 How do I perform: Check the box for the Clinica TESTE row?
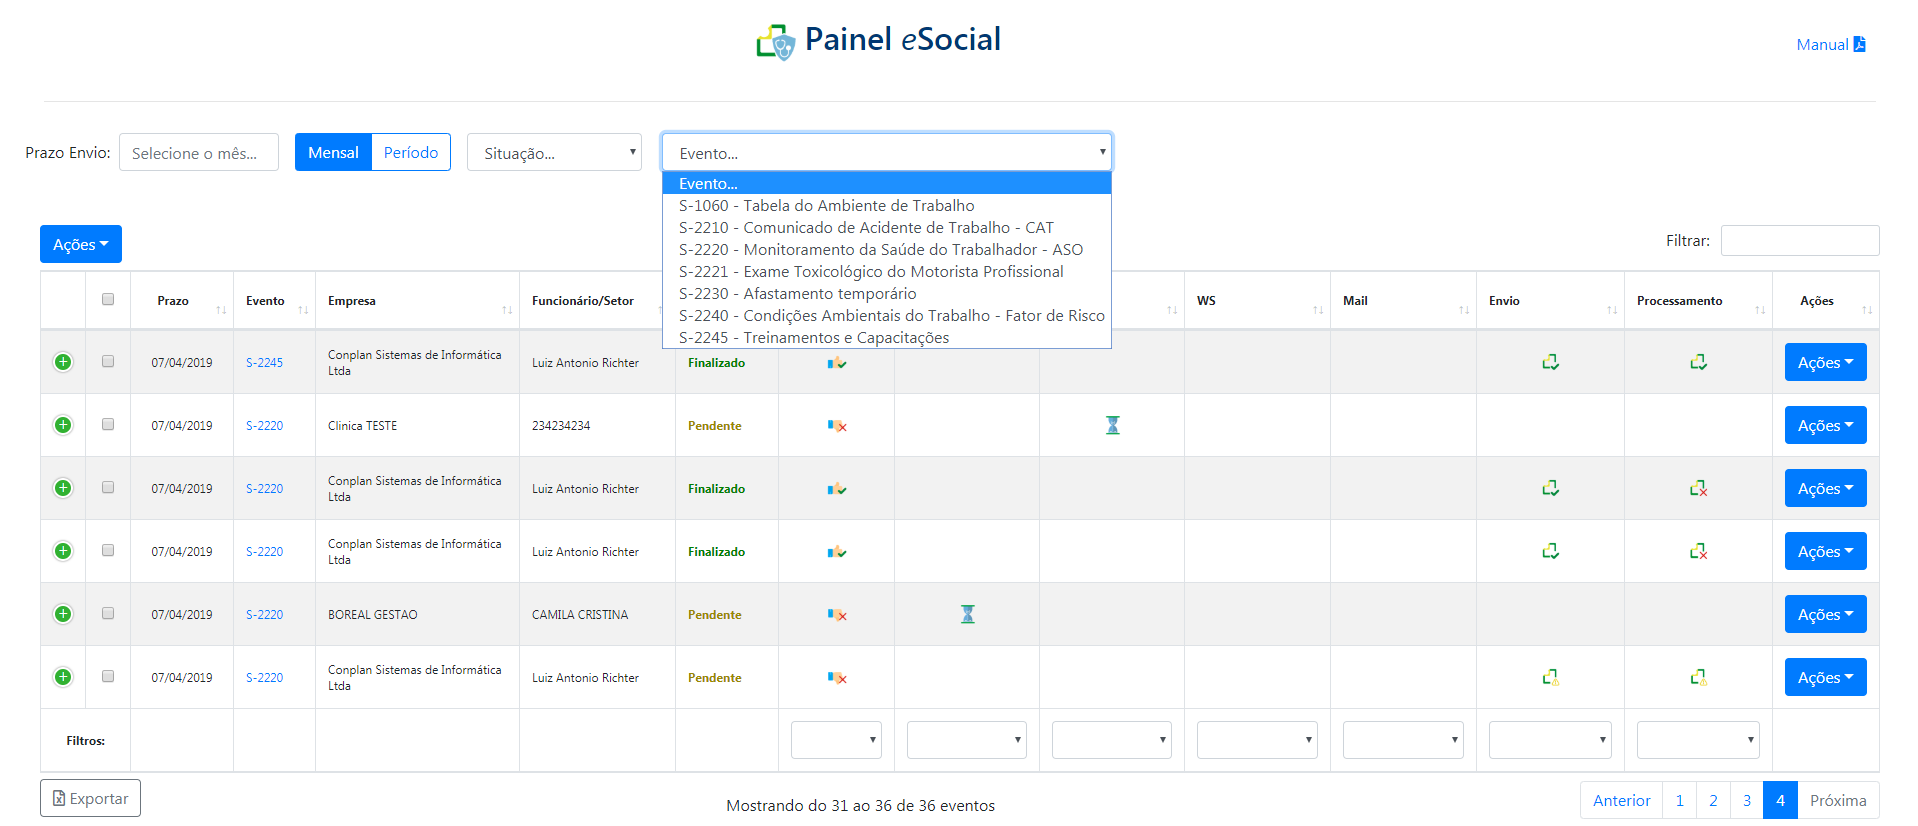[x=108, y=424]
